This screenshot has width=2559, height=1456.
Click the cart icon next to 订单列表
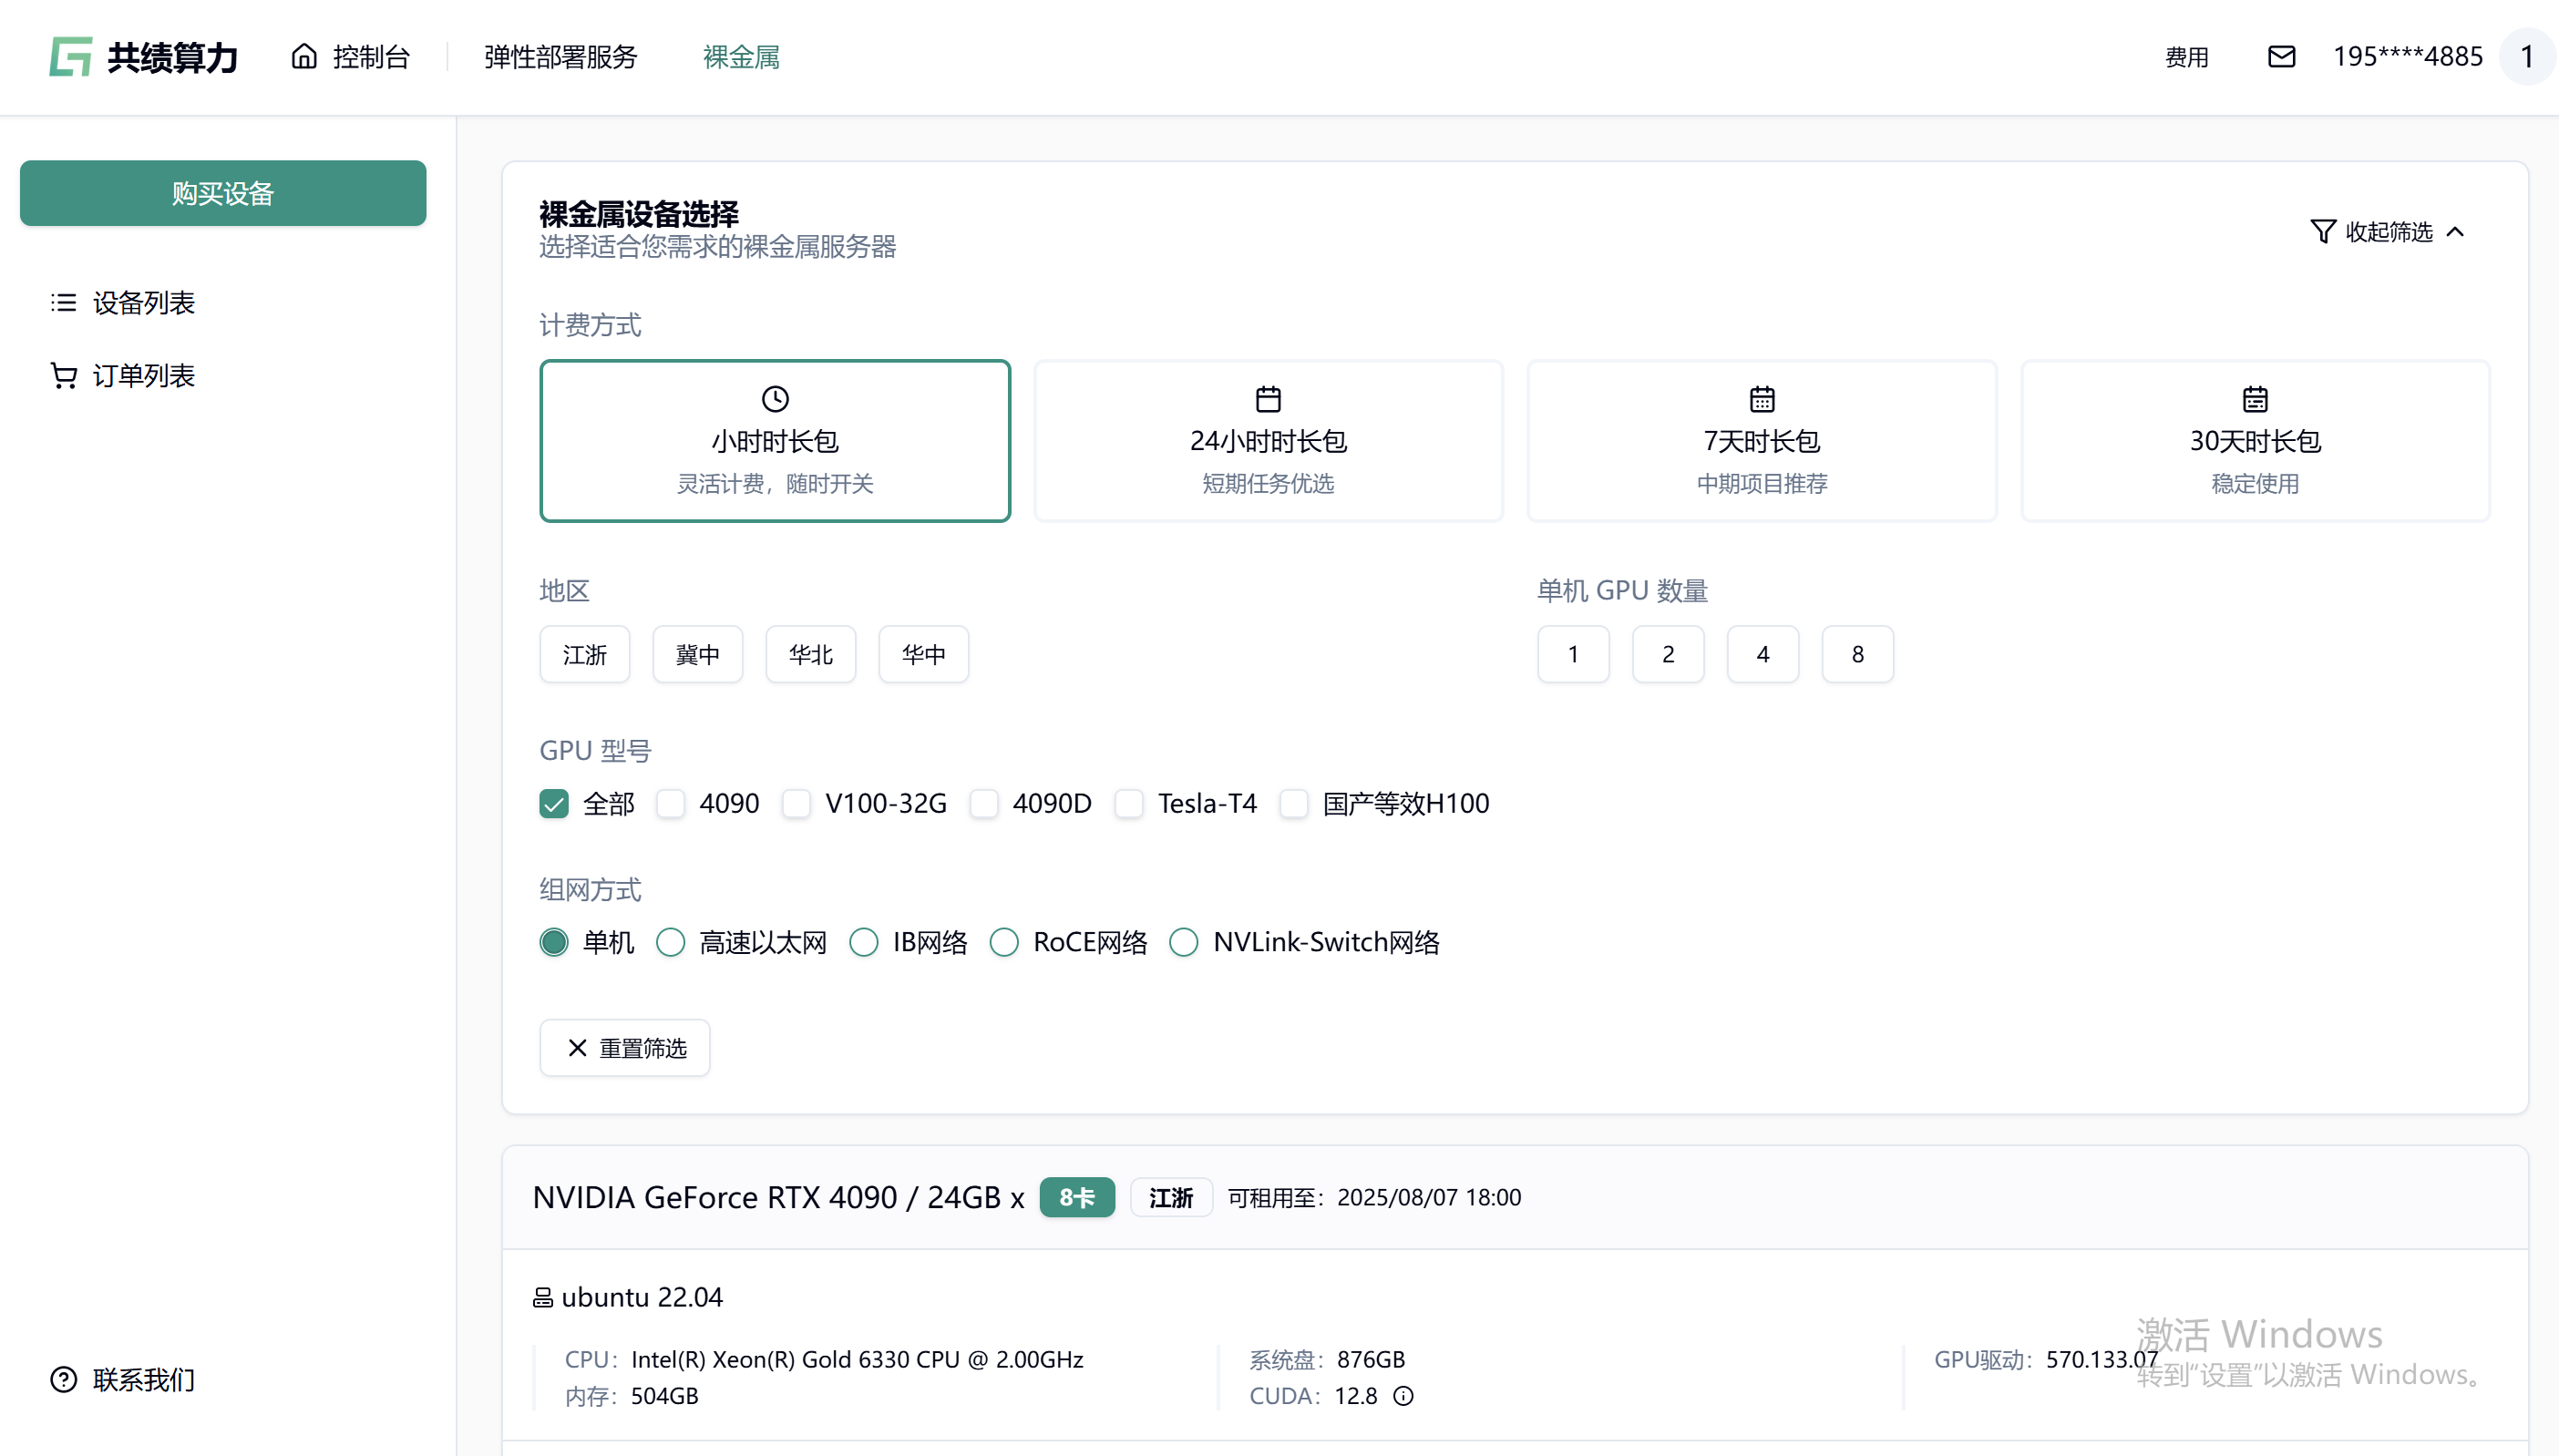pos(64,375)
